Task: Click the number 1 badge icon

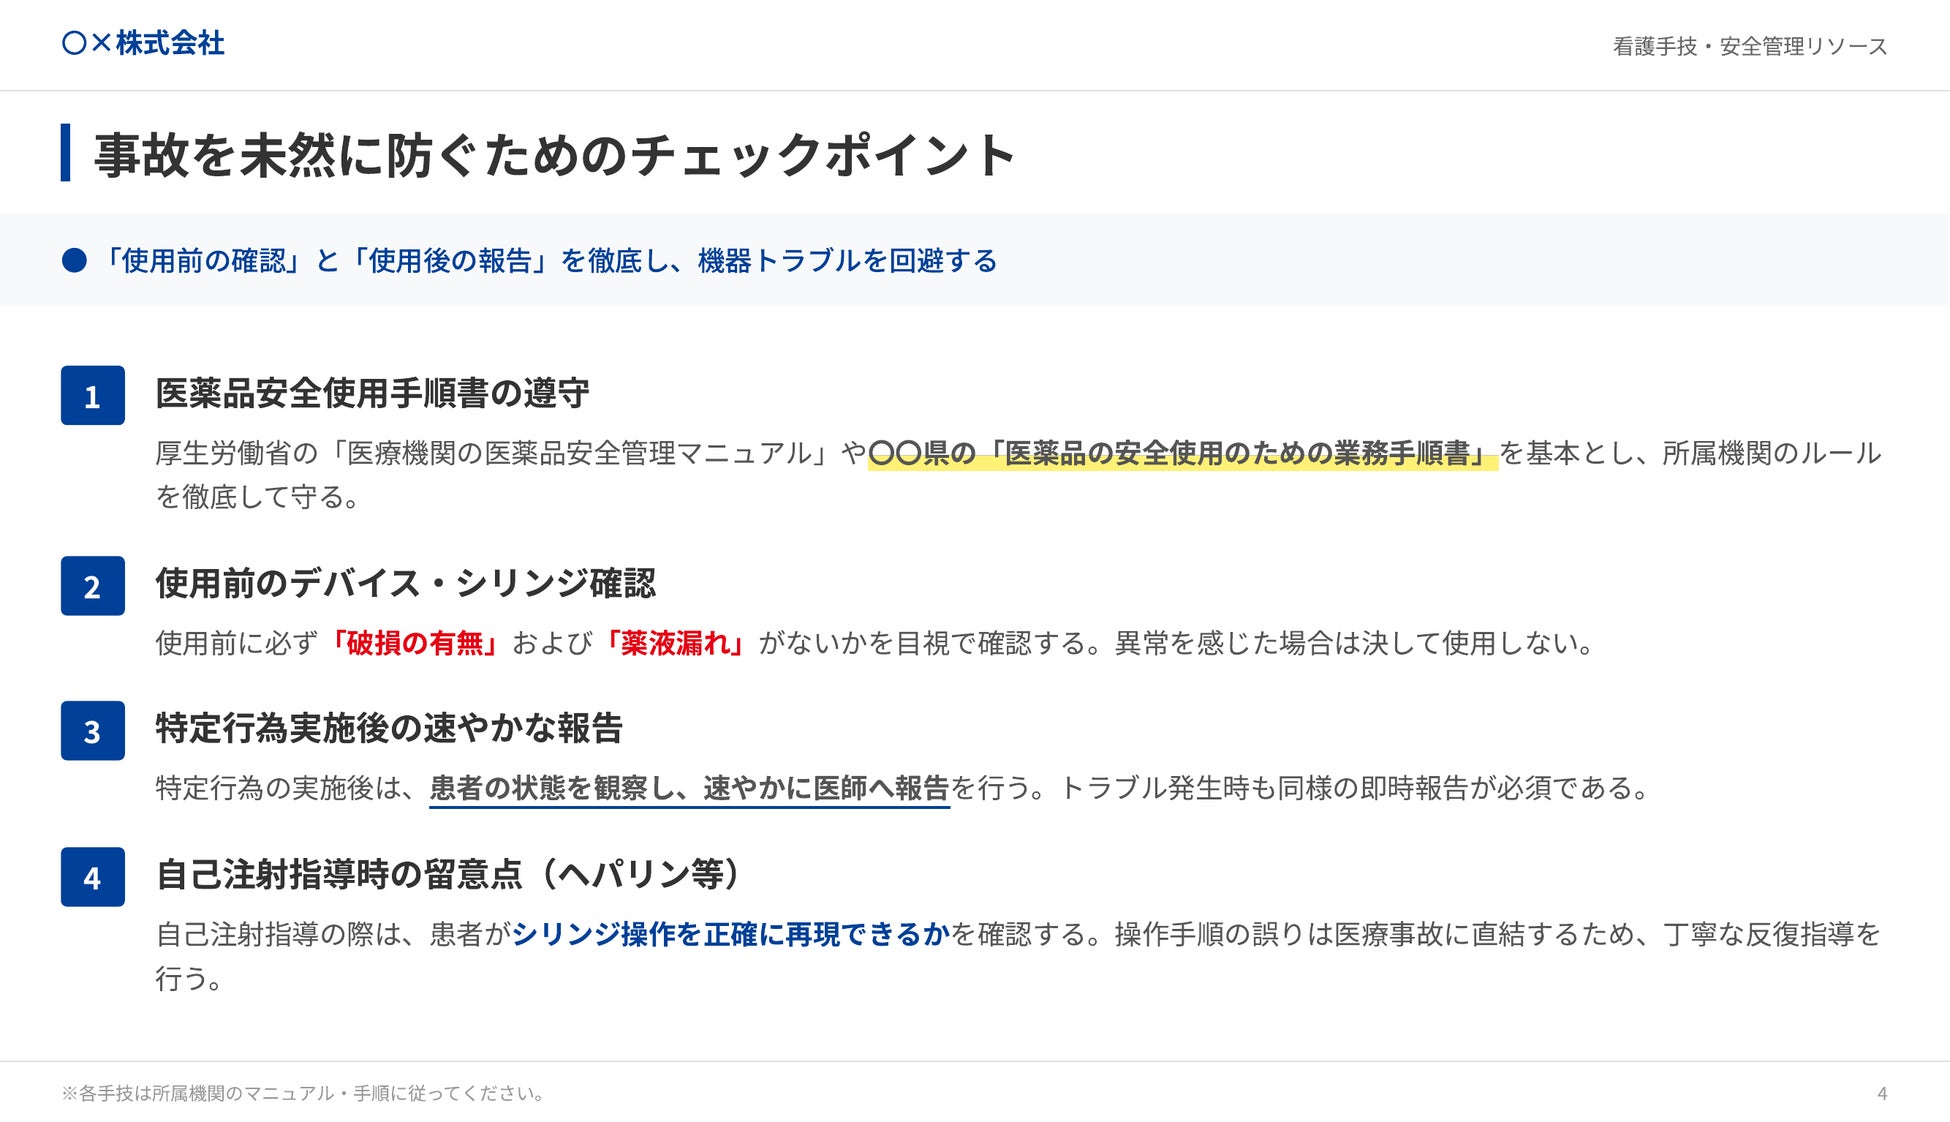Action: point(92,396)
